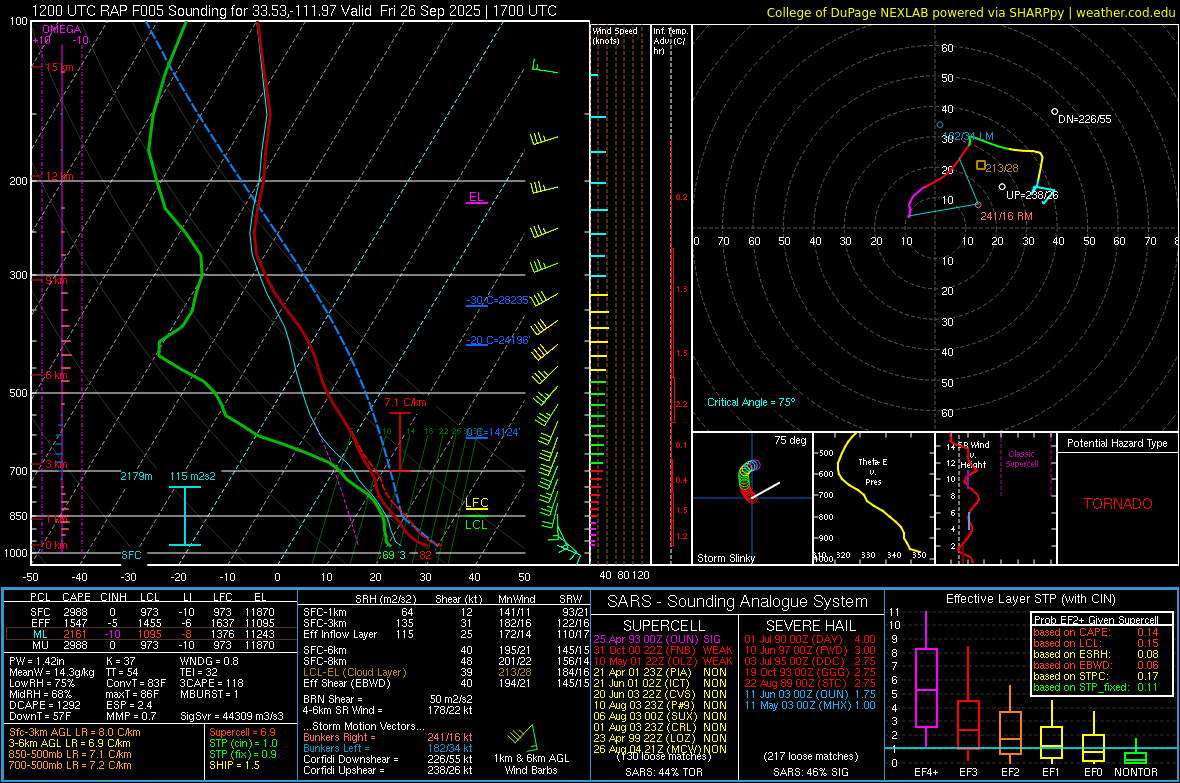1180x783 pixels.
Task: Click the 'DCAPE = 1292' value
Action: point(44,705)
